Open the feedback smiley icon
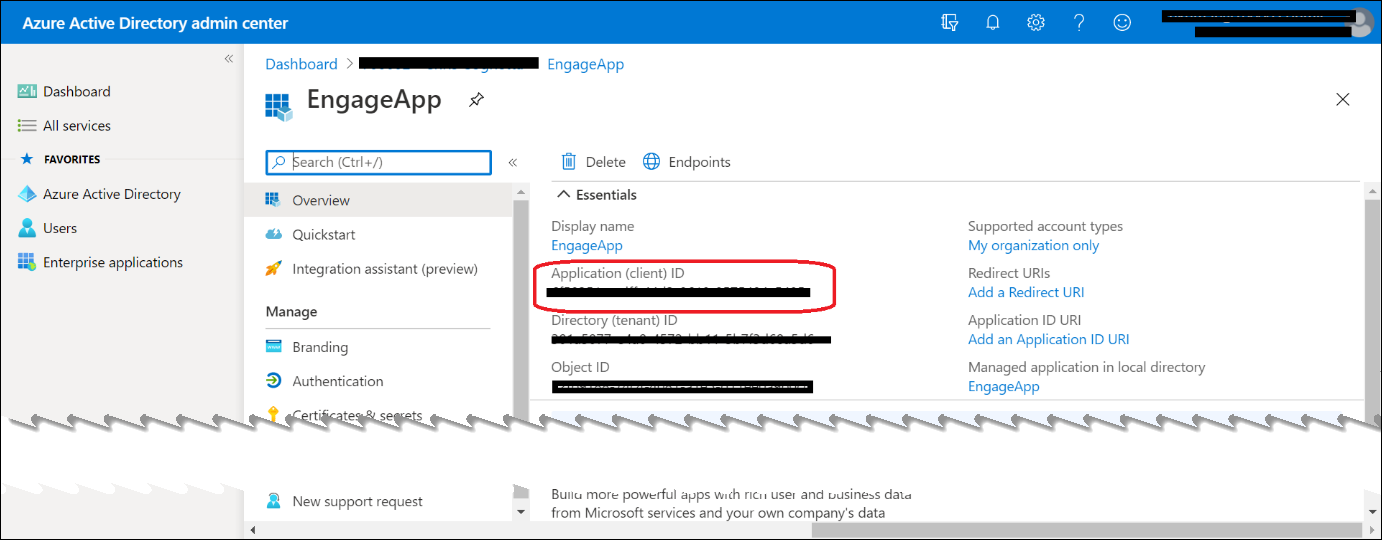The image size is (1382, 540). coord(1123,22)
